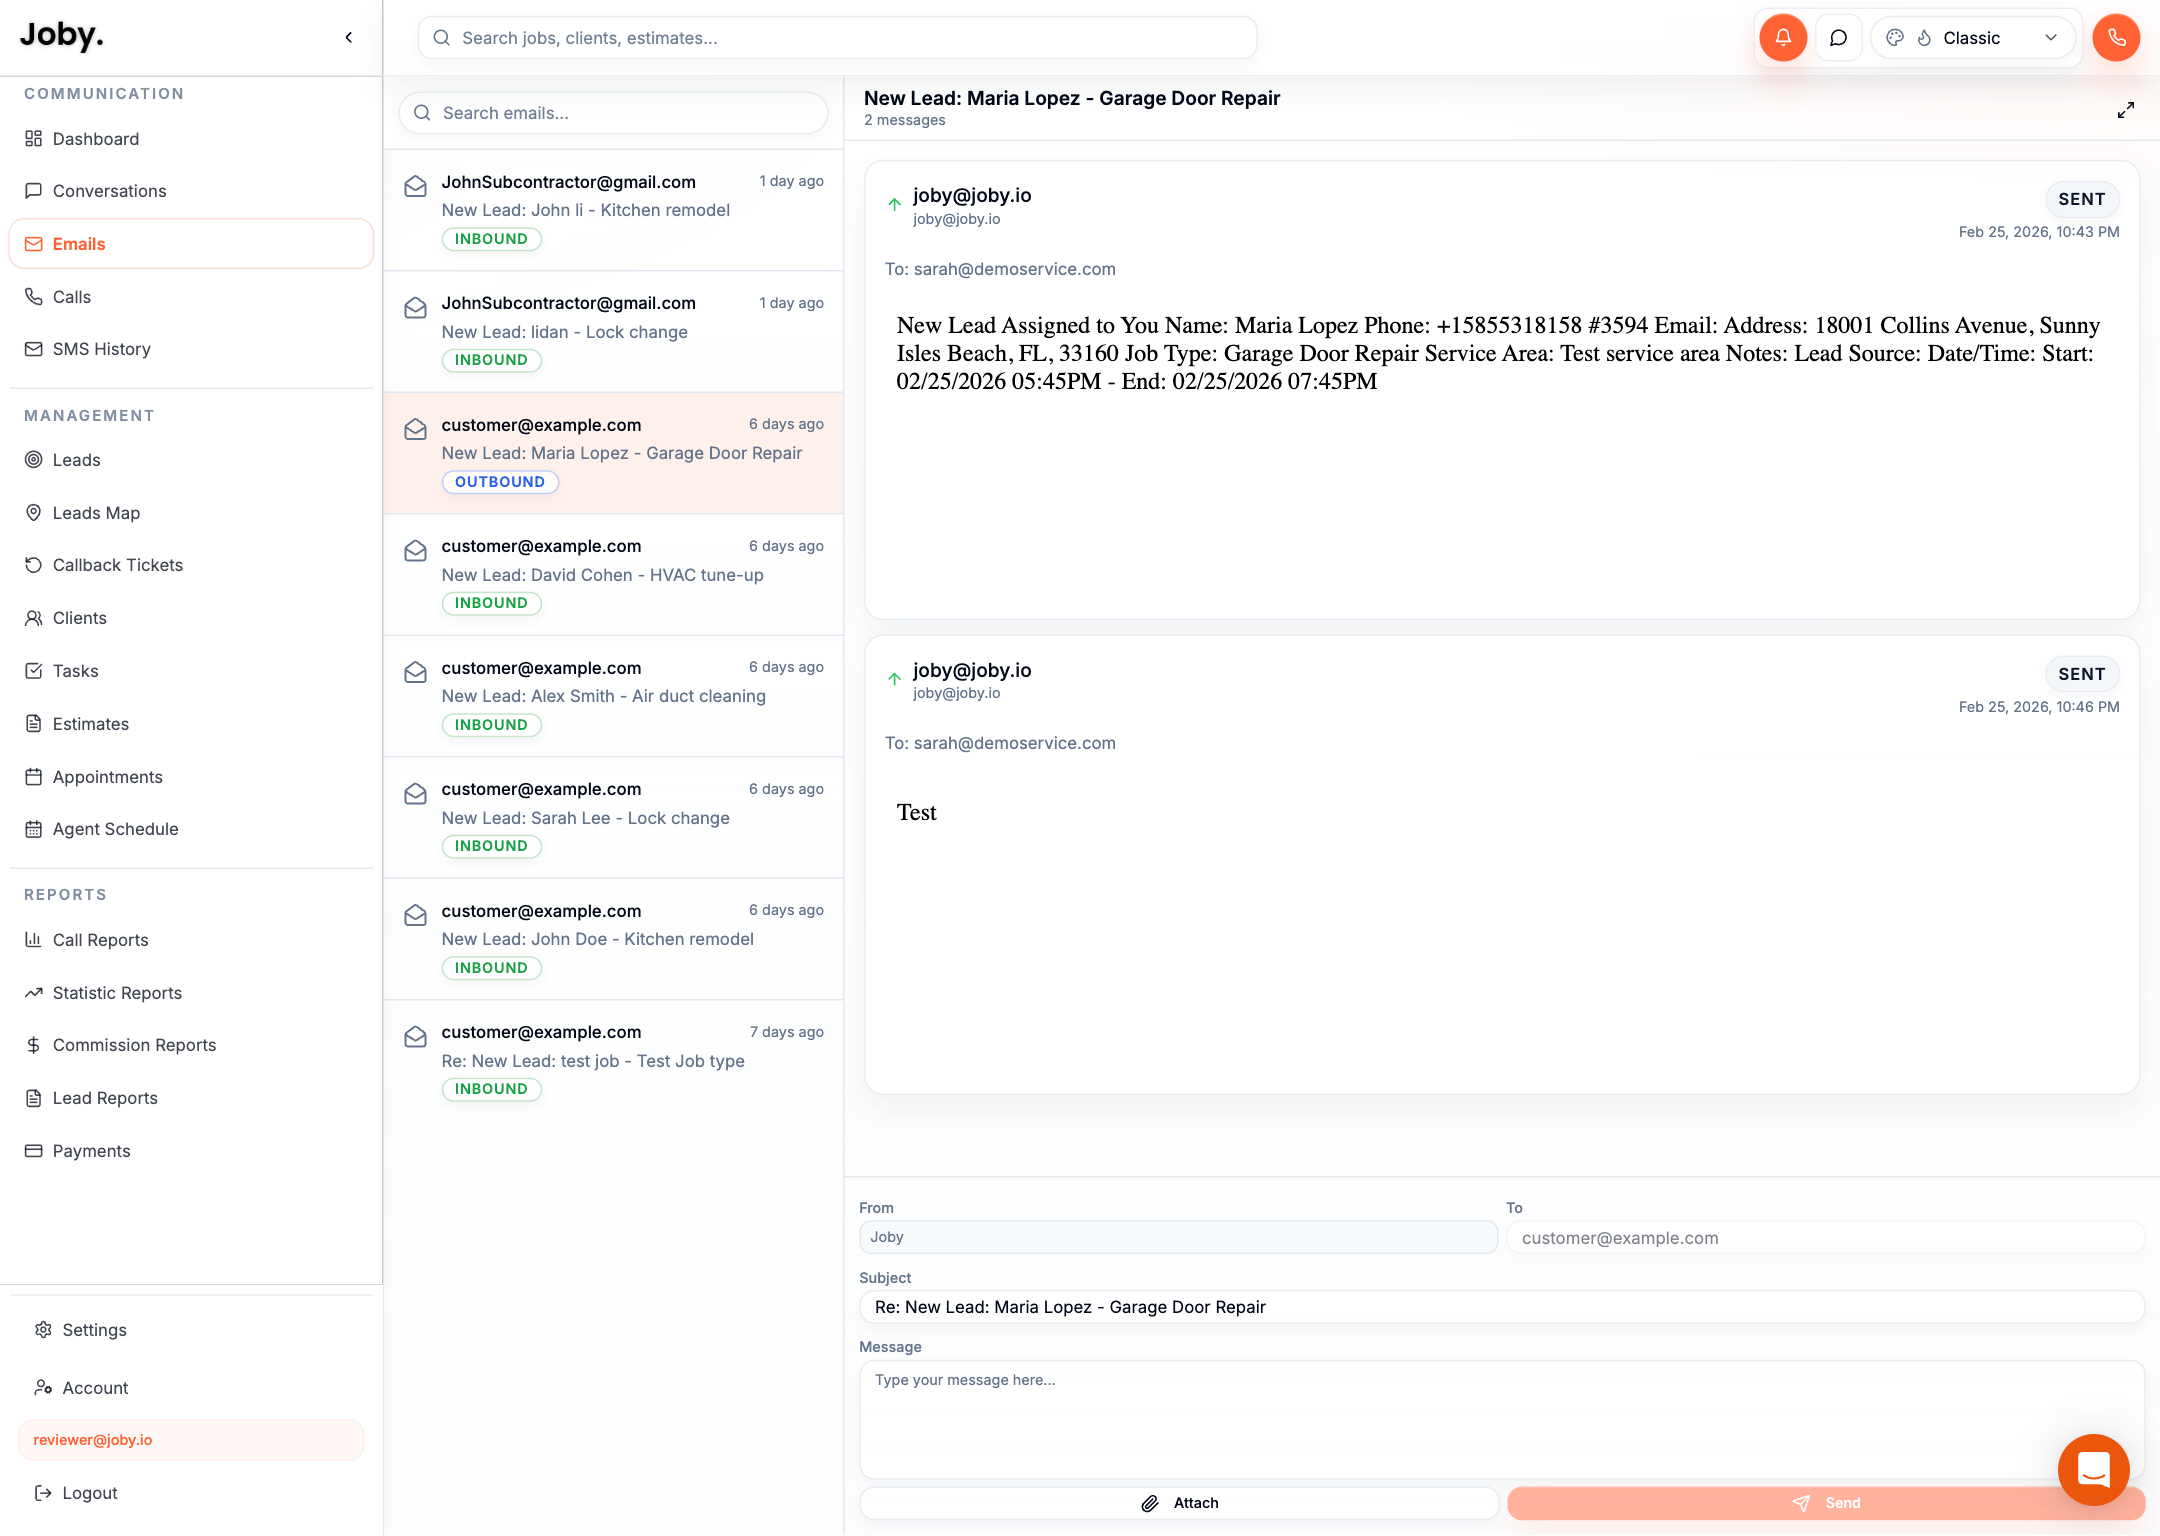Click the orange phone call button
This screenshot has width=2160, height=1536.
2116,38
